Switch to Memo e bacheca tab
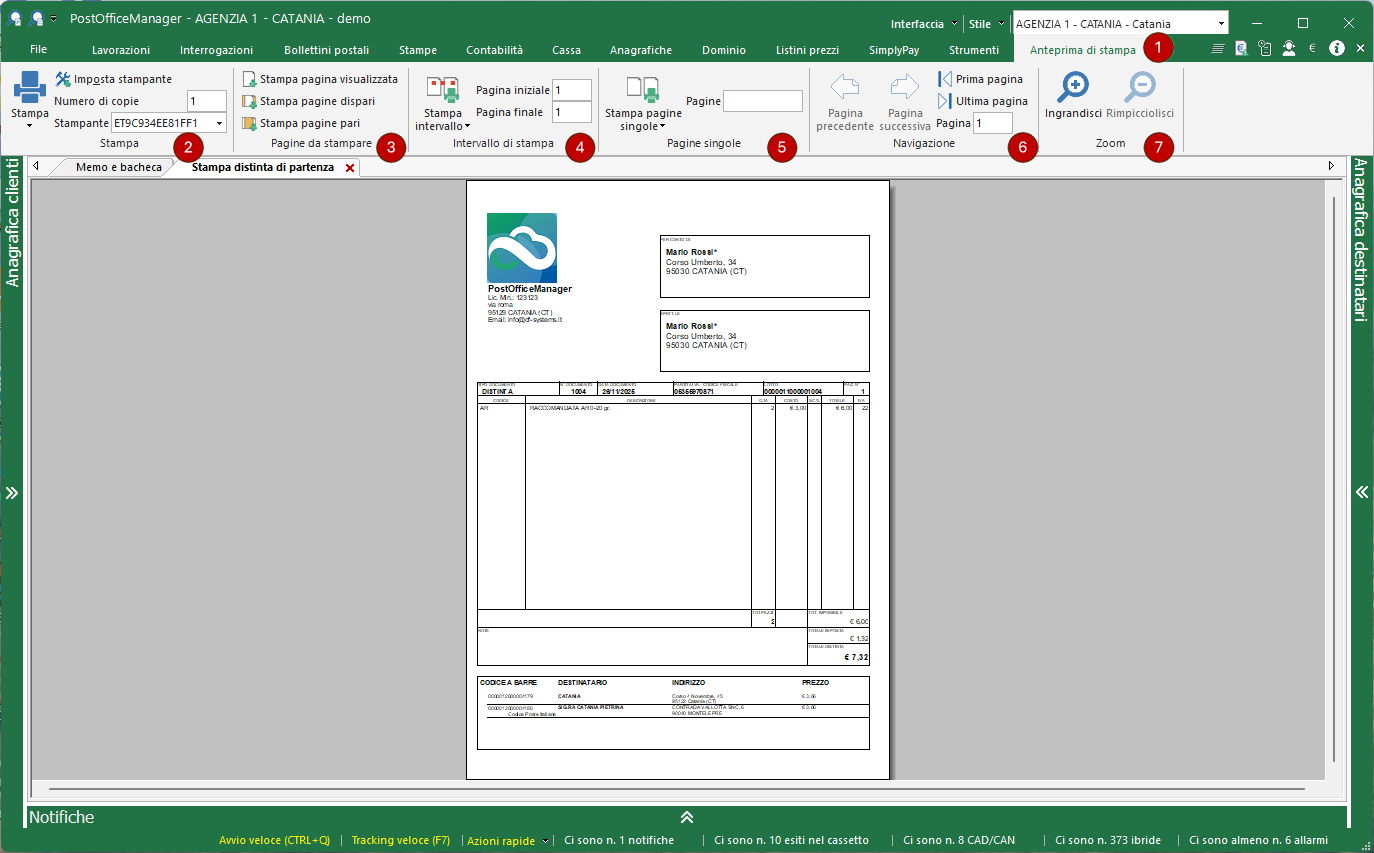 click(118, 167)
